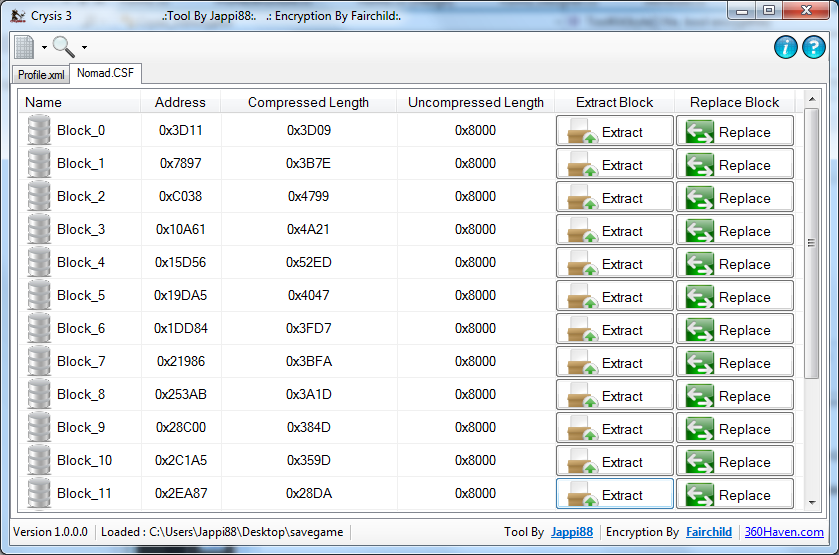Open the Jappi88 link

coord(571,532)
